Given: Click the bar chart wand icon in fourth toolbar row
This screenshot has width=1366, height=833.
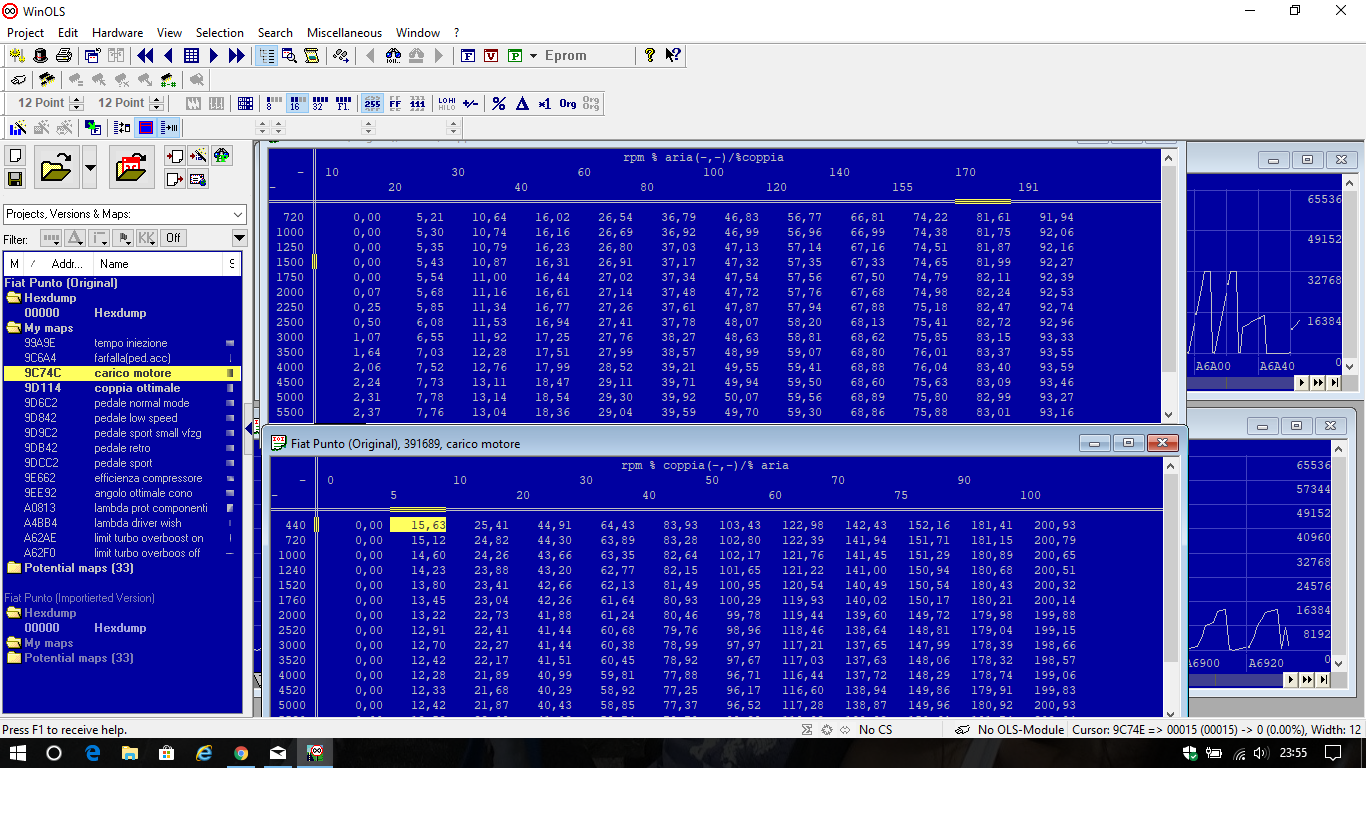Looking at the screenshot, I should [18, 127].
